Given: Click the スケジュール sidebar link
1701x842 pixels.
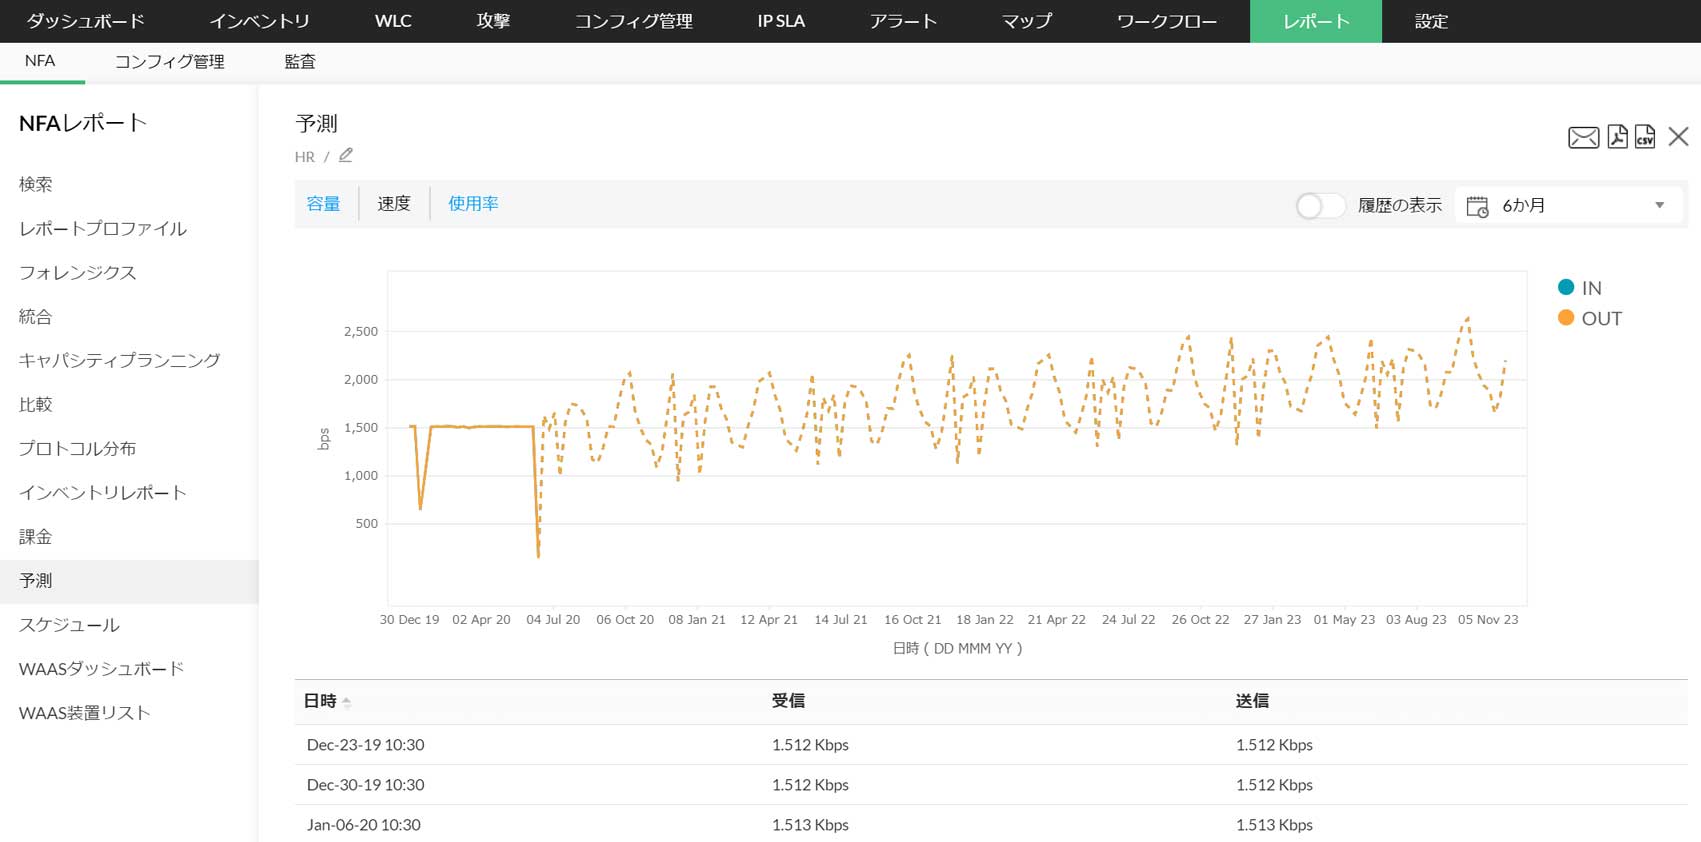Looking at the screenshot, I should pyautogui.click(x=69, y=625).
